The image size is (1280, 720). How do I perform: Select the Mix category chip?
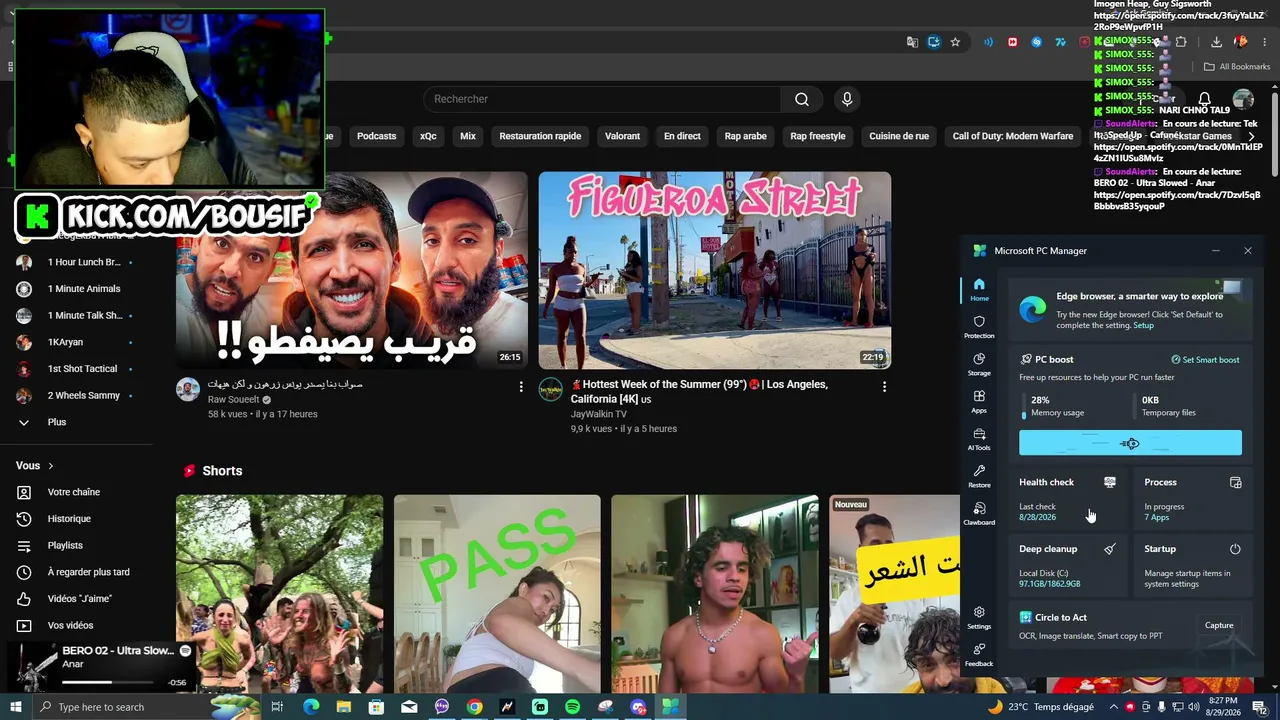468,136
